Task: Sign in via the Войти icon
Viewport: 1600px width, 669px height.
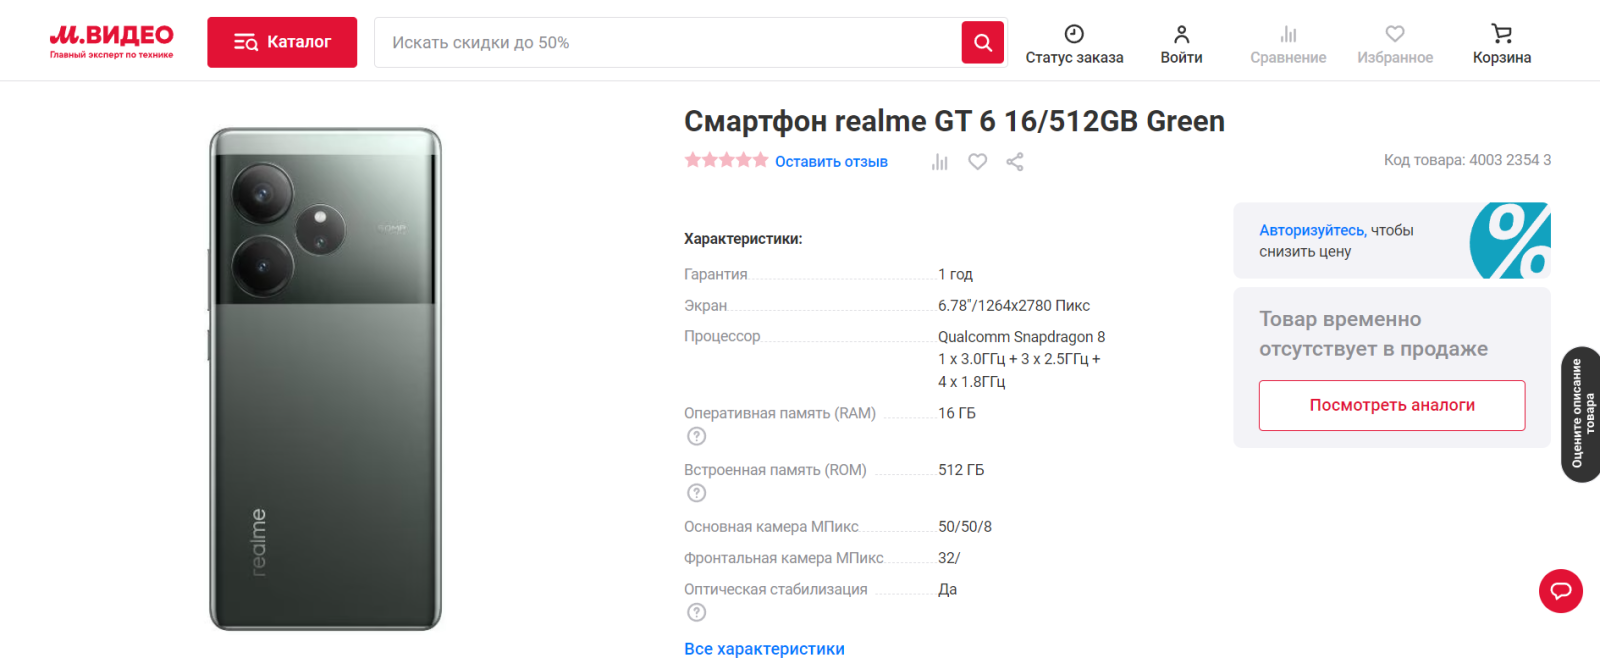Action: 1181,45
